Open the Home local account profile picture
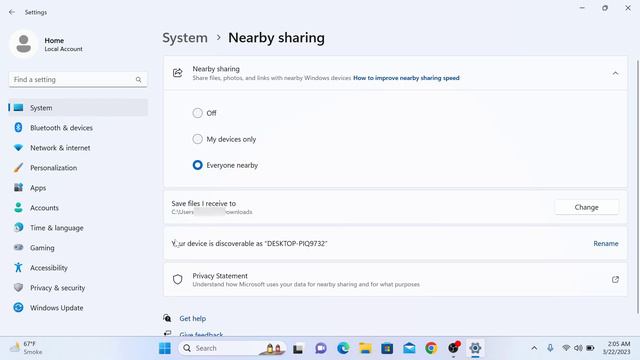This screenshot has width=640, height=360. pyautogui.click(x=24, y=44)
